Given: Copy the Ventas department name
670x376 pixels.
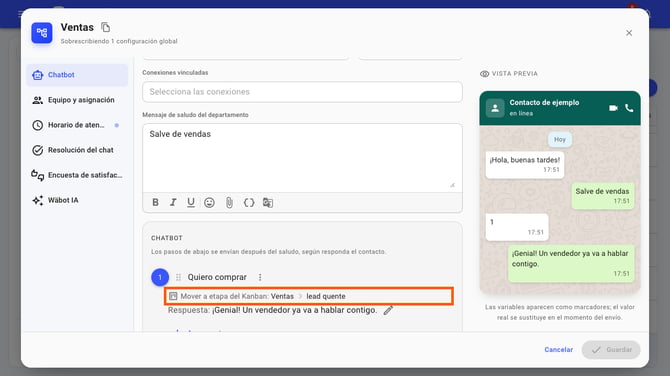Looking at the screenshot, I should pyautogui.click(x=106, y=27).
